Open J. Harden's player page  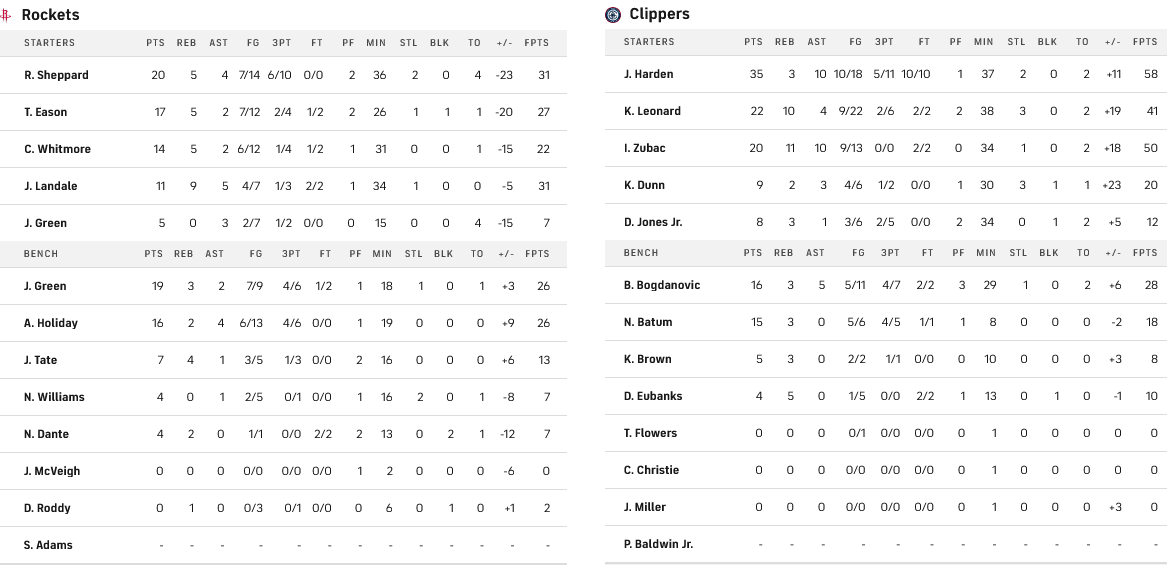[648, 74]
